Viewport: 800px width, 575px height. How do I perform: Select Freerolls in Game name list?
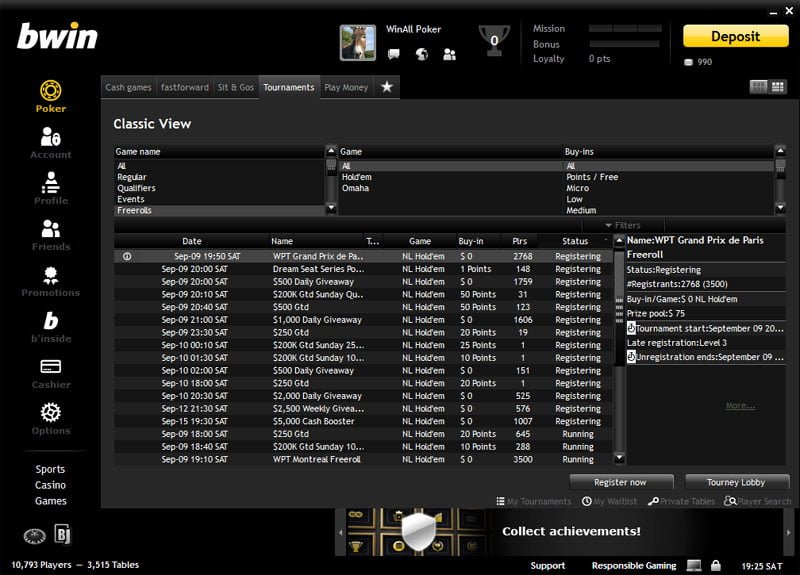(219, 210)
